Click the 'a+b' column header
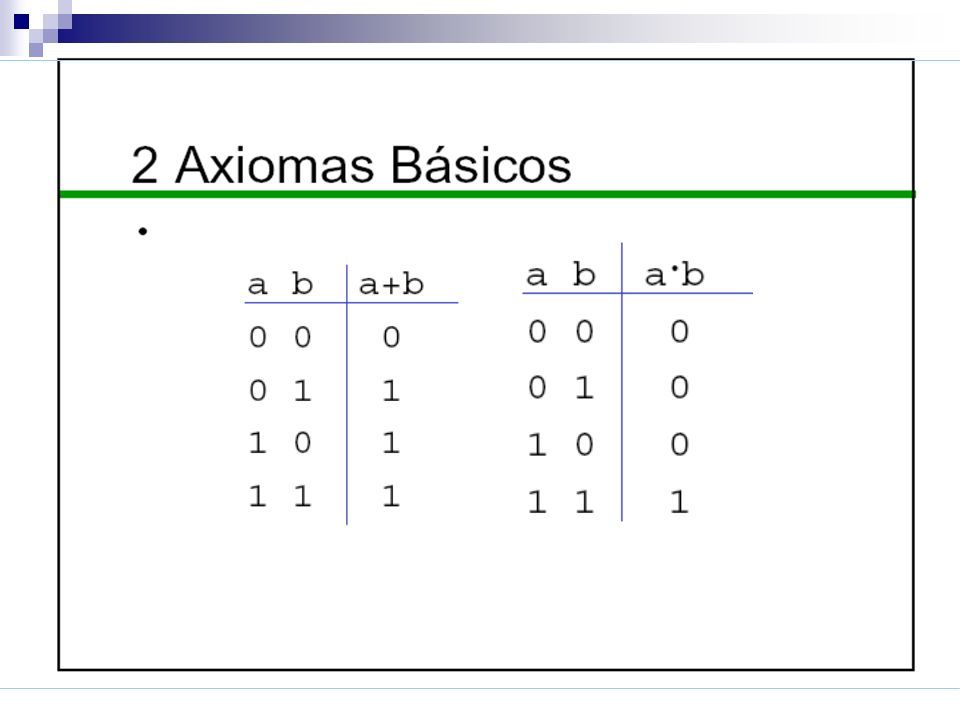 [391, 285]
